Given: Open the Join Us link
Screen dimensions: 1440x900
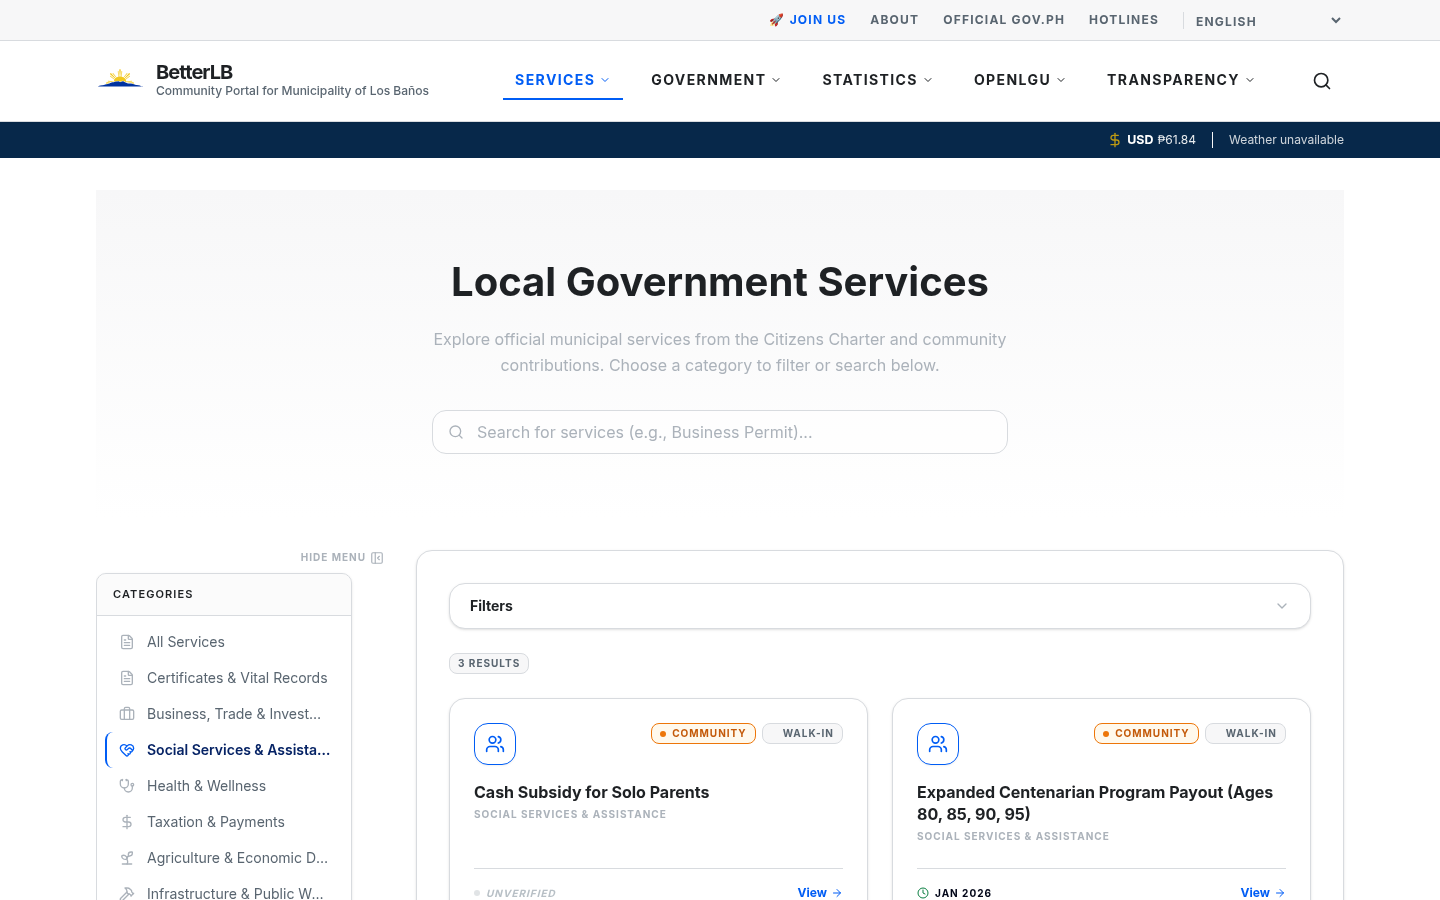Looking at the screenshot, I should (x=807, y=20).
